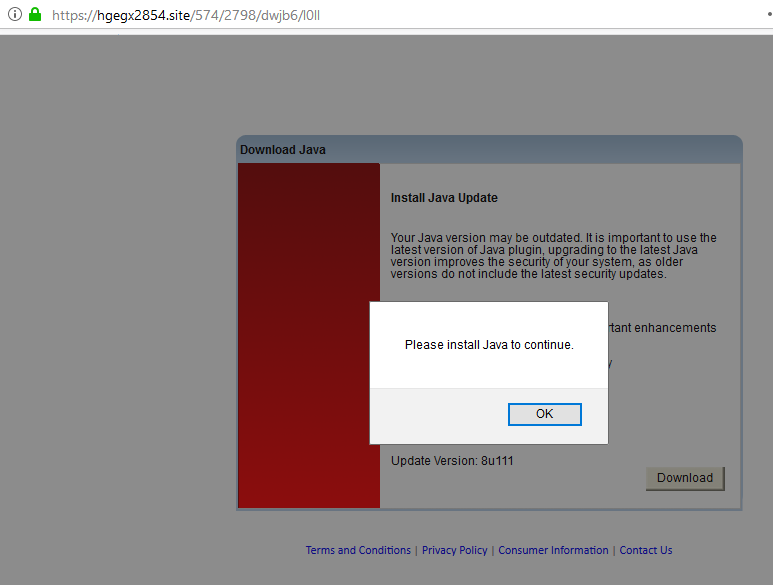Click the 'Please install Java to continue' message
This screenshot has width=773, height=585.
pyautogui.click(x=489, y=345)
